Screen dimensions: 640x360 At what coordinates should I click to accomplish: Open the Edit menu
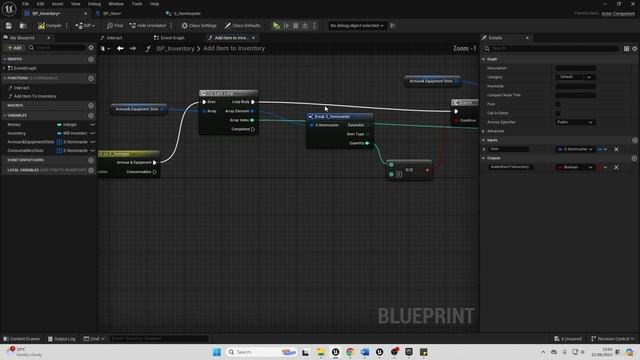click(x=40, y=4)
